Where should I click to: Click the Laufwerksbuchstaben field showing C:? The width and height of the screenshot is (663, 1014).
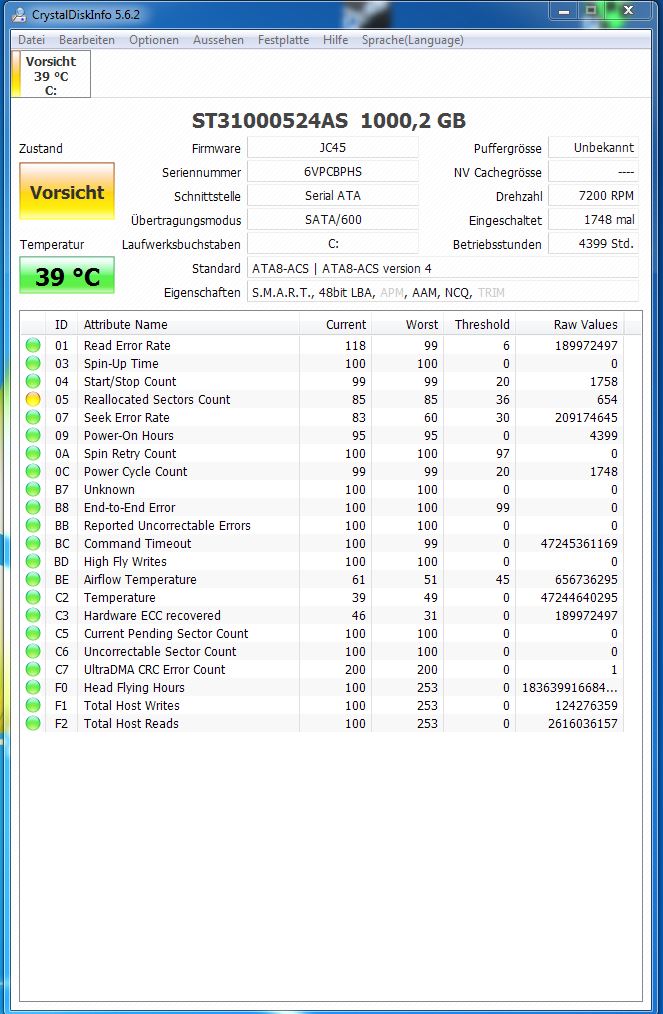(332, 244)
